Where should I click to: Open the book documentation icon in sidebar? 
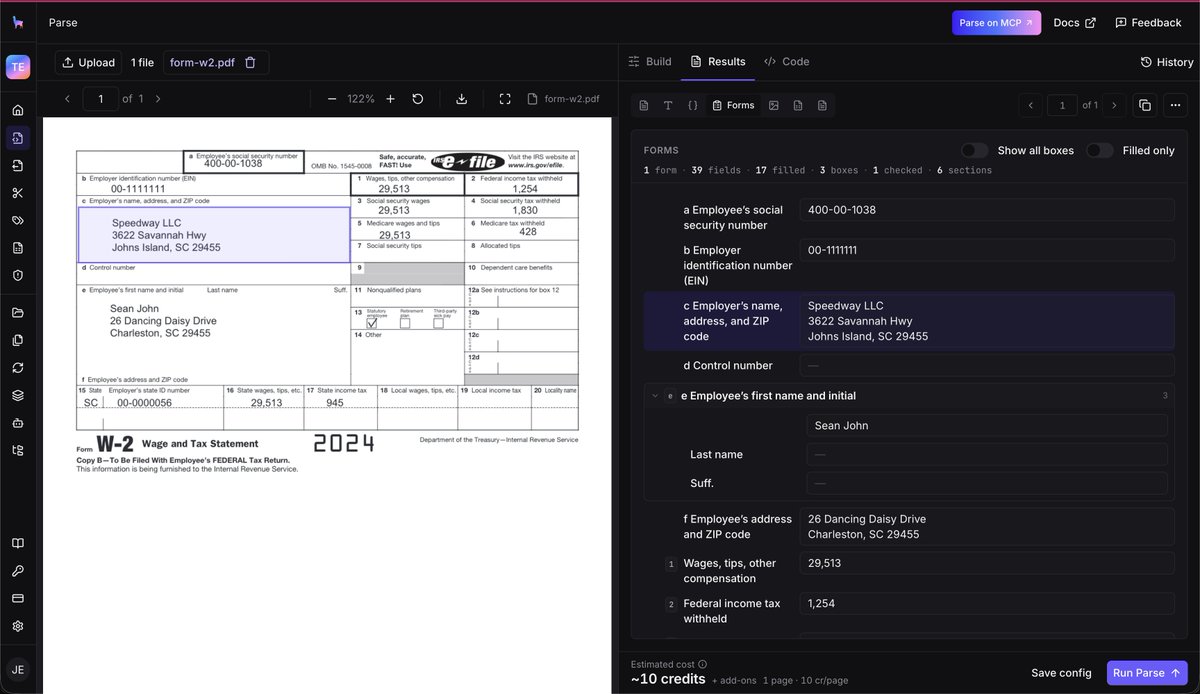click(18, 544)
